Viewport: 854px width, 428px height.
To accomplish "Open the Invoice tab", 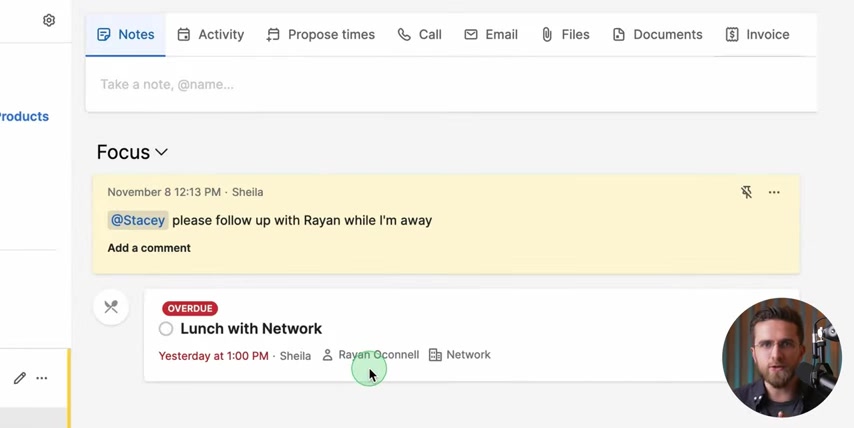I will tap(758, 35).
